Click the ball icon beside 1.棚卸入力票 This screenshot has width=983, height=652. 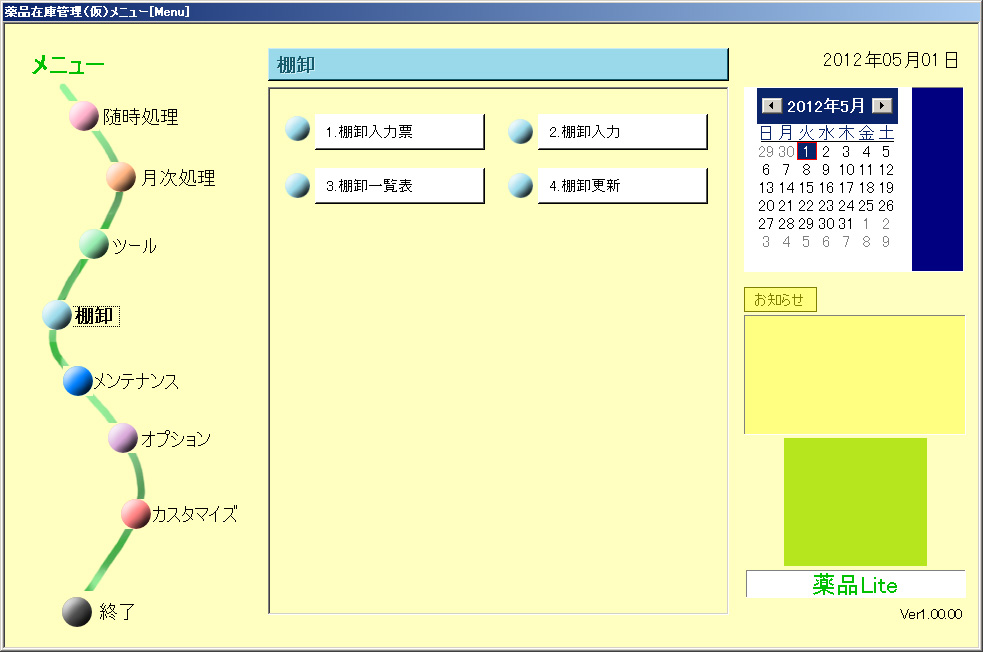[297, 129]
